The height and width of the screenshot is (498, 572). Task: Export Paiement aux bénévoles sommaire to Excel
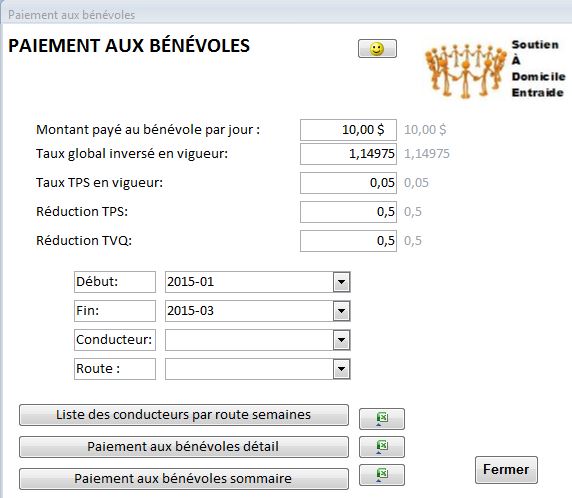[382, 475]
